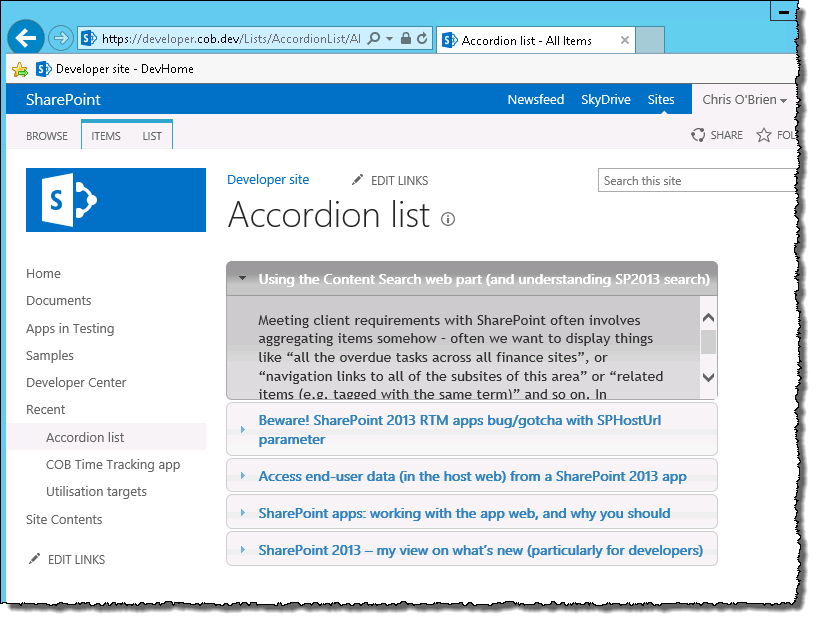Expand SharePoint apps: working with the app web
This screenshot has width=817, height=622.
click(243, 513)
